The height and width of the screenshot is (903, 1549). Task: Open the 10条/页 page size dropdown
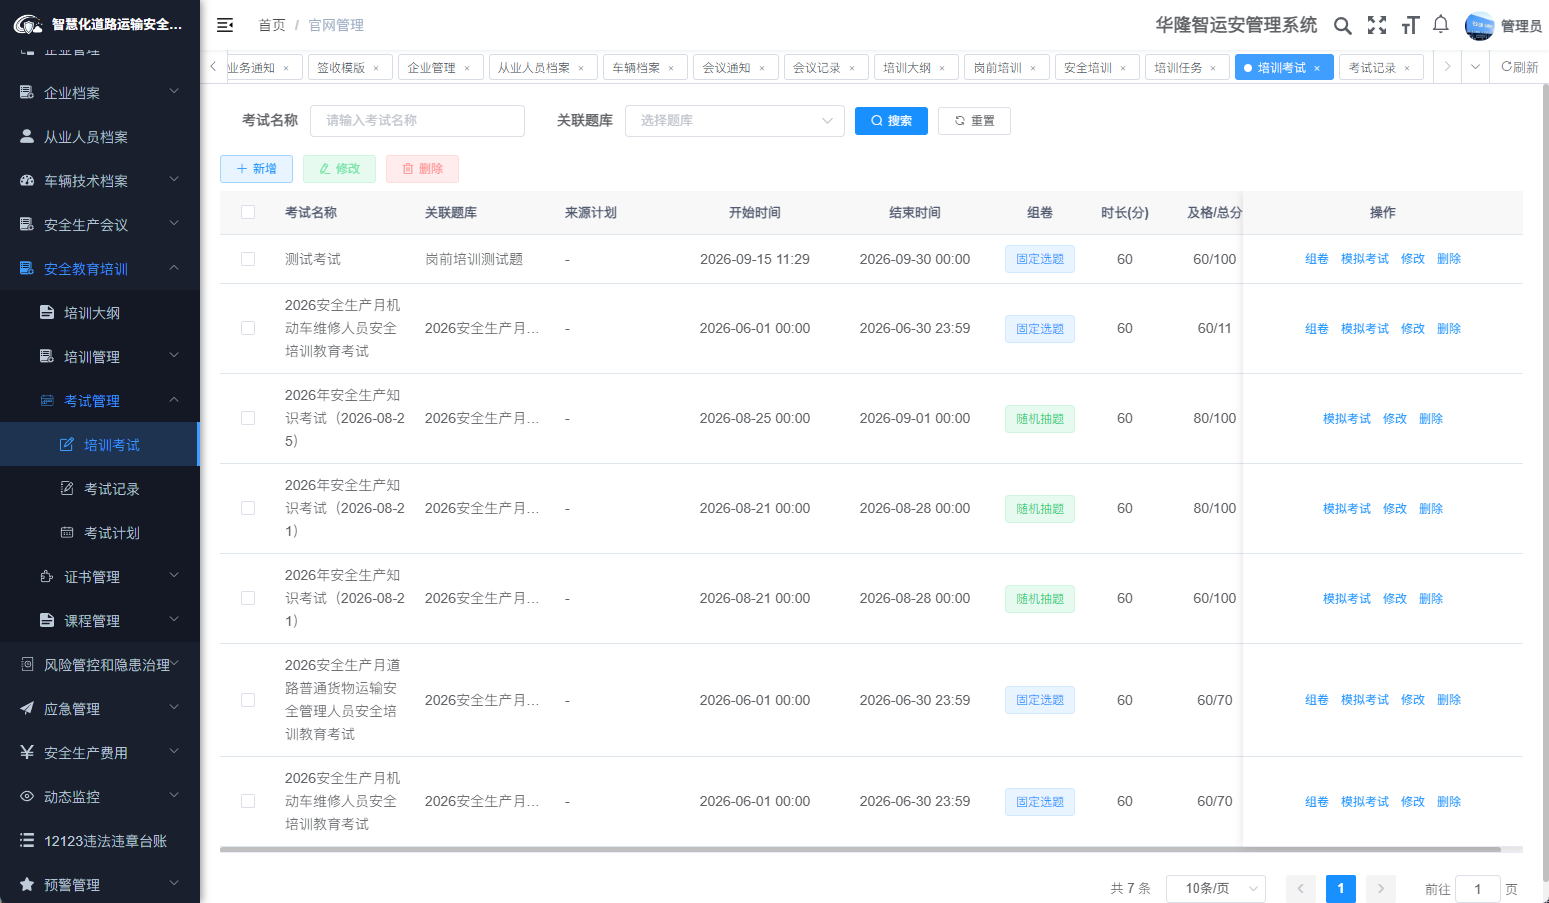tap(1216, 888)
